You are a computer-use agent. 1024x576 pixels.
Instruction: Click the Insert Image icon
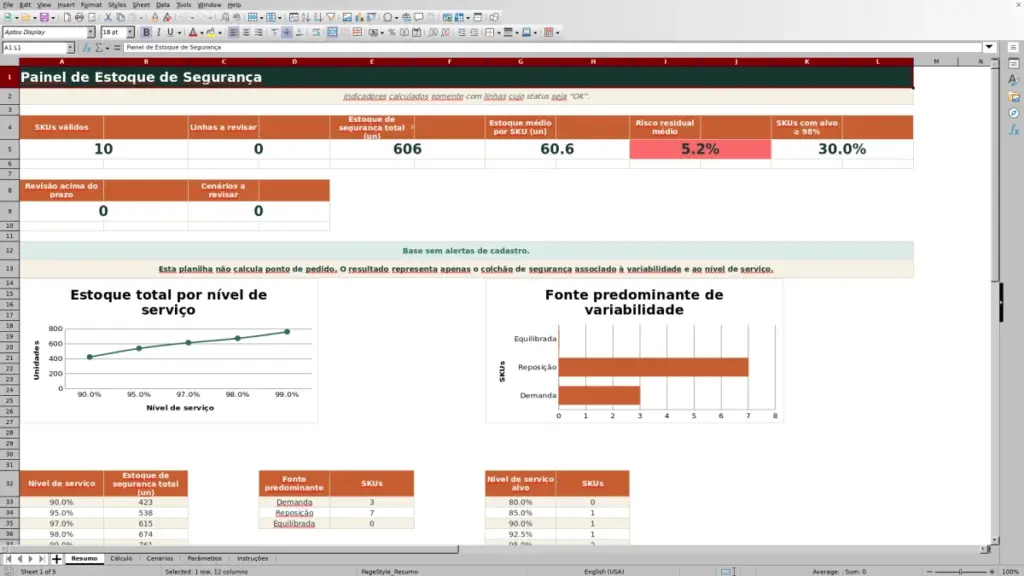coord(347,18)
